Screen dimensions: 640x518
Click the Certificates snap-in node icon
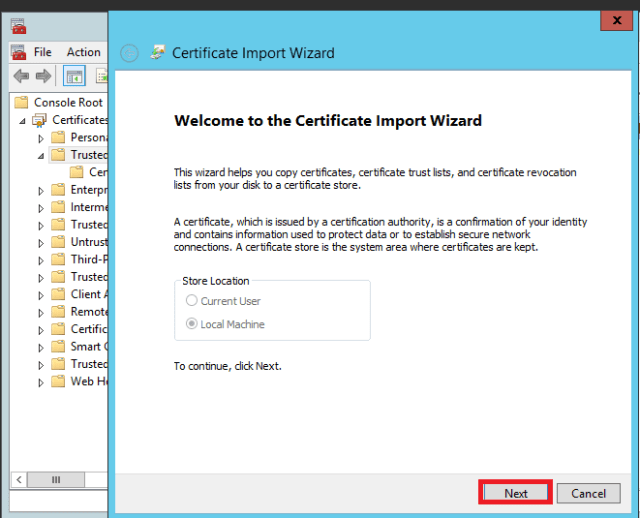click(x=40, y=120)
